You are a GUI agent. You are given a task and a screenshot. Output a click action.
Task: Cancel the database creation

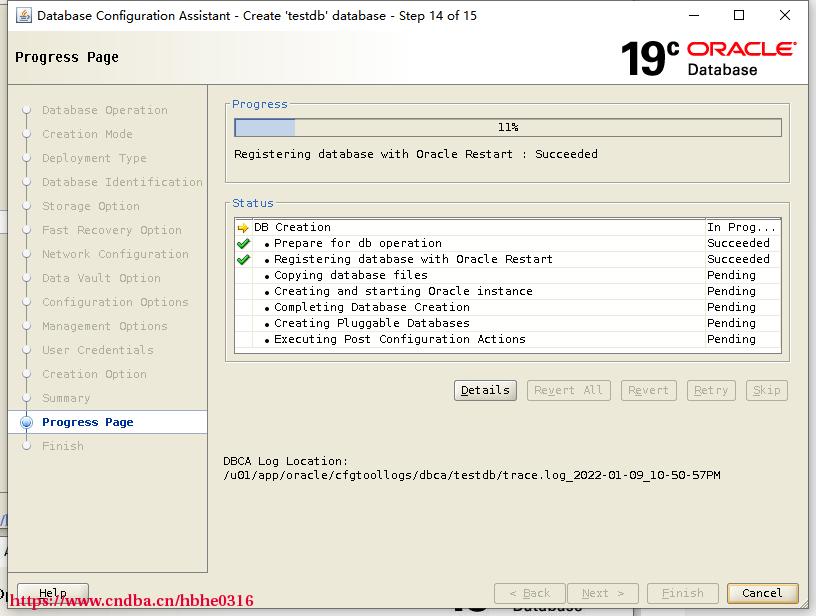point(762,593)
